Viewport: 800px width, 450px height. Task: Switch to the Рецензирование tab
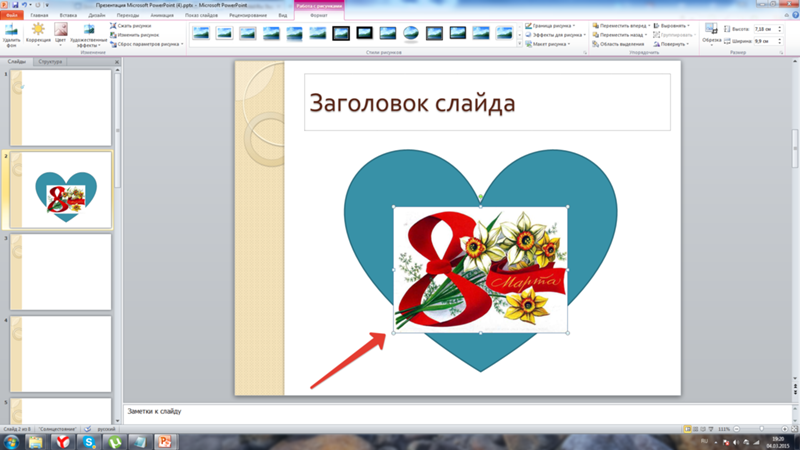tap(247, 15)
